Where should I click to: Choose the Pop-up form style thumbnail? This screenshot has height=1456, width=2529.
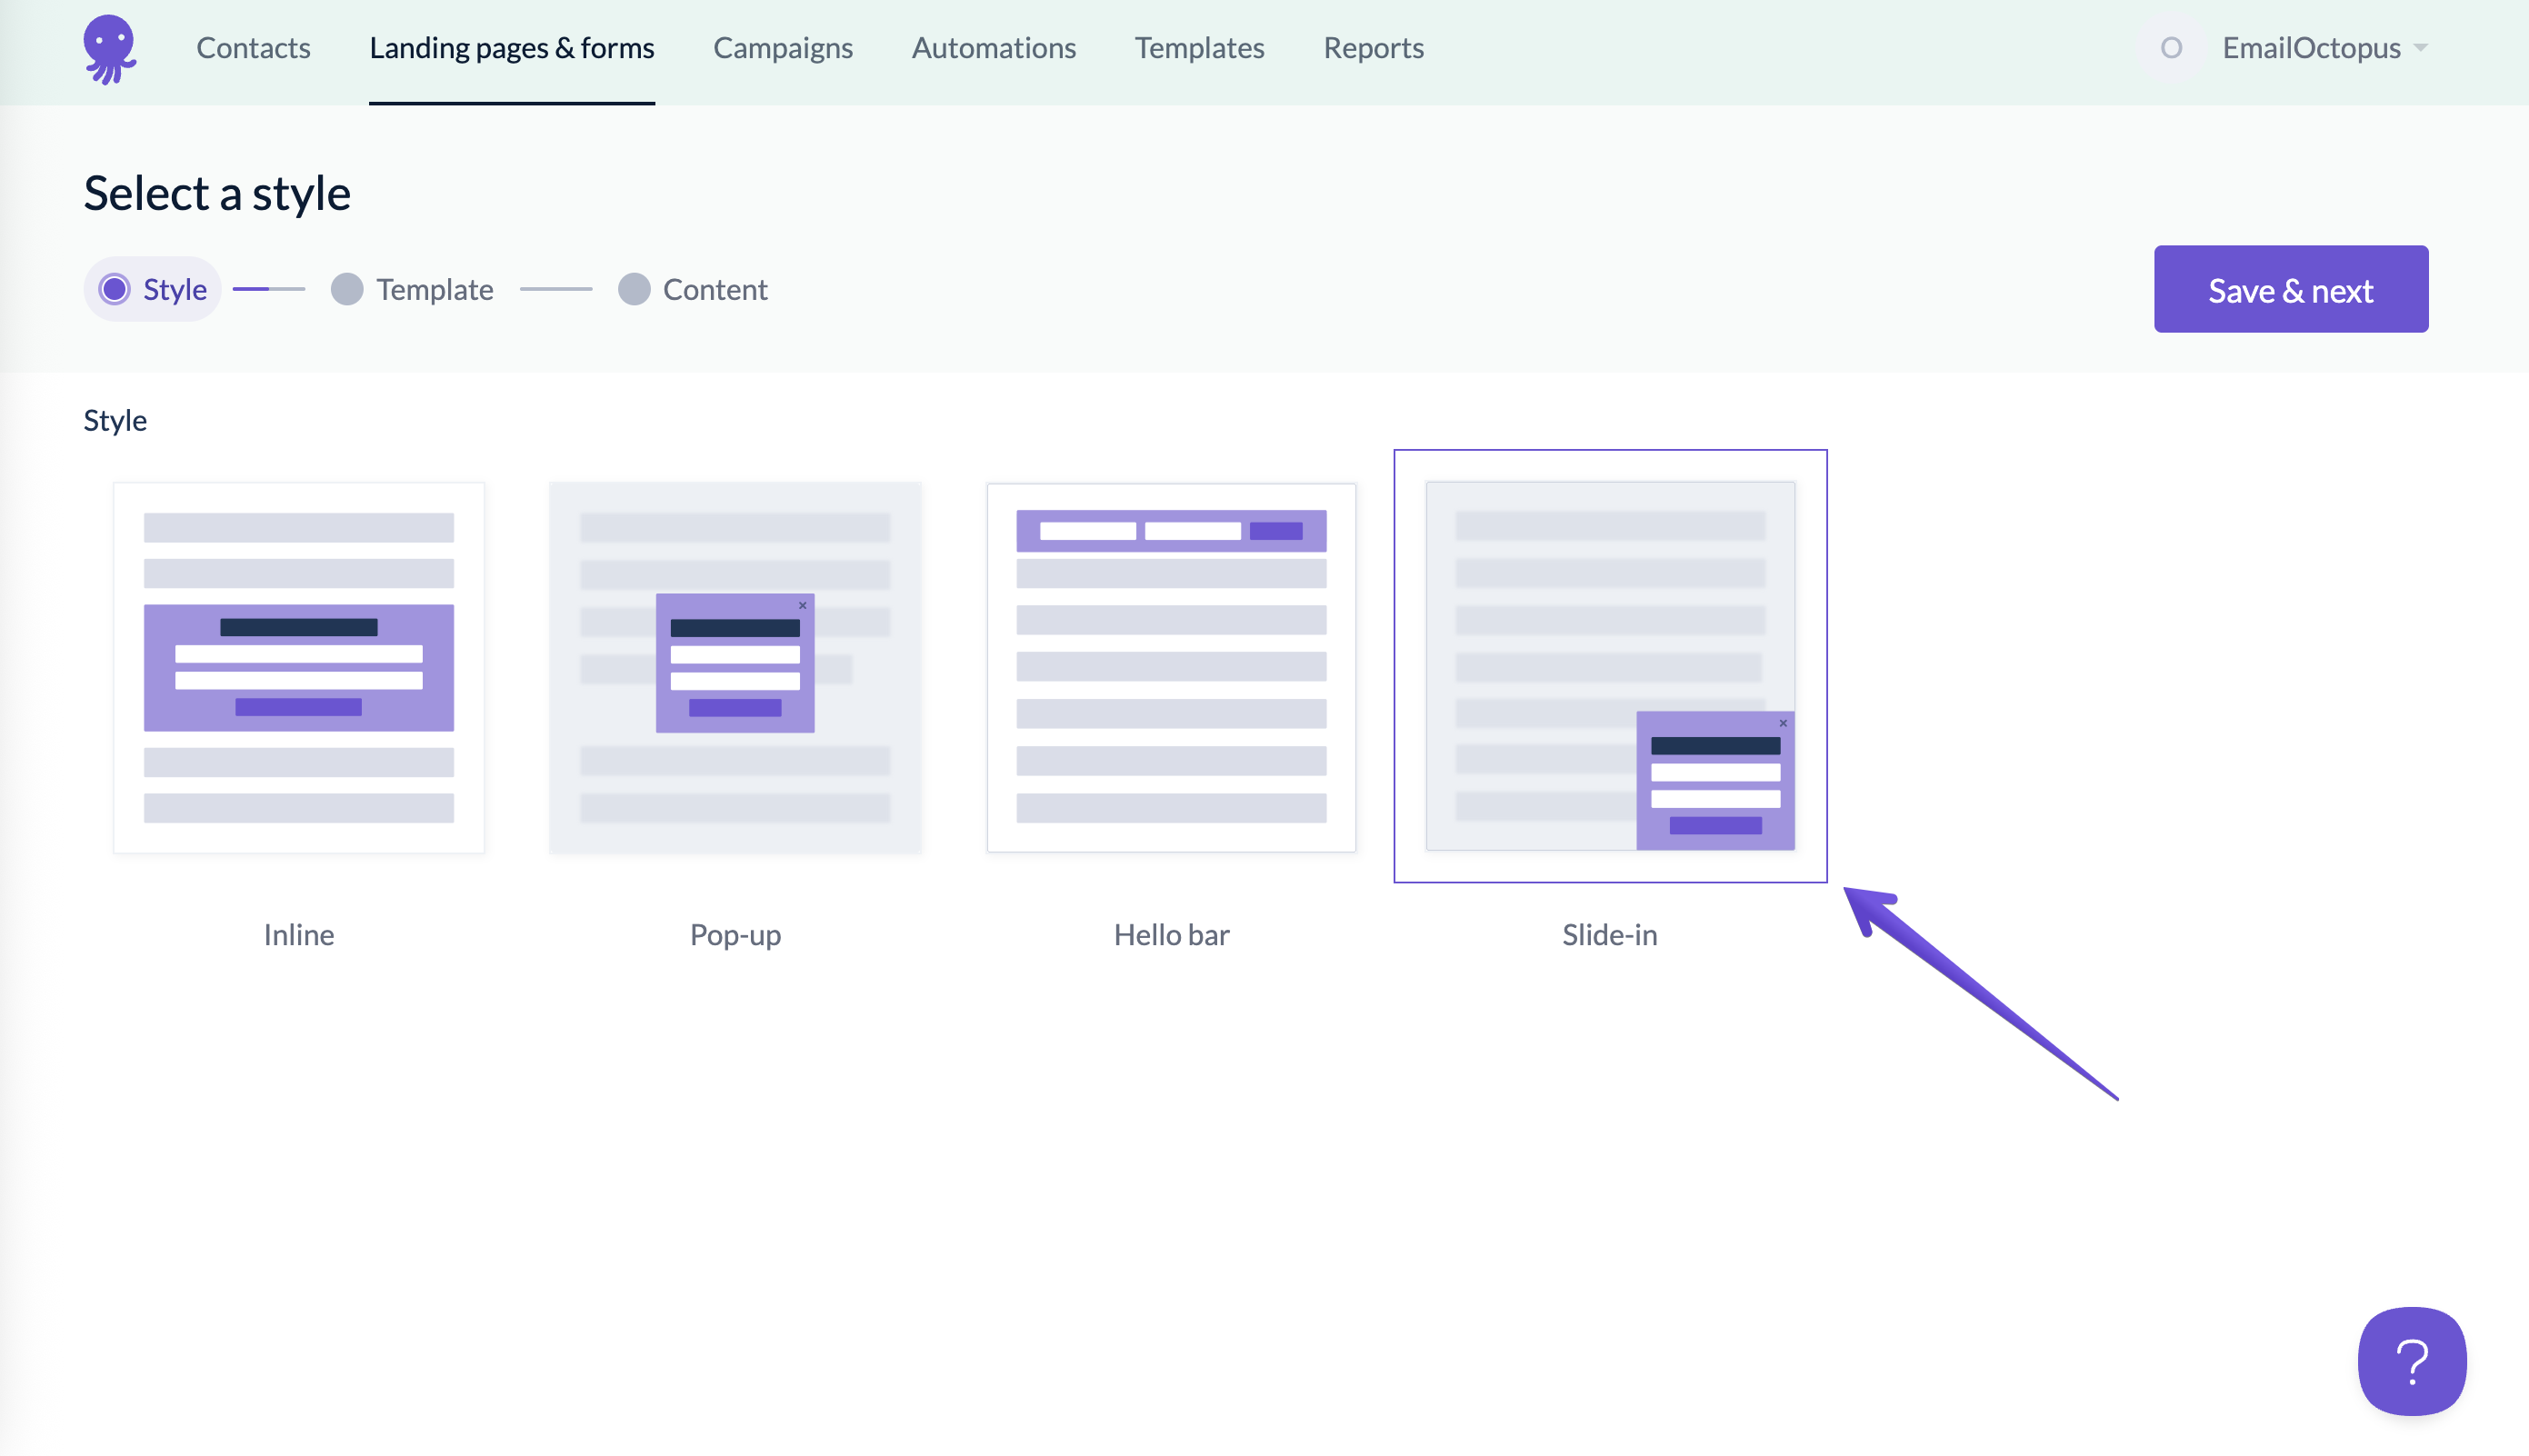coord(735,667)
